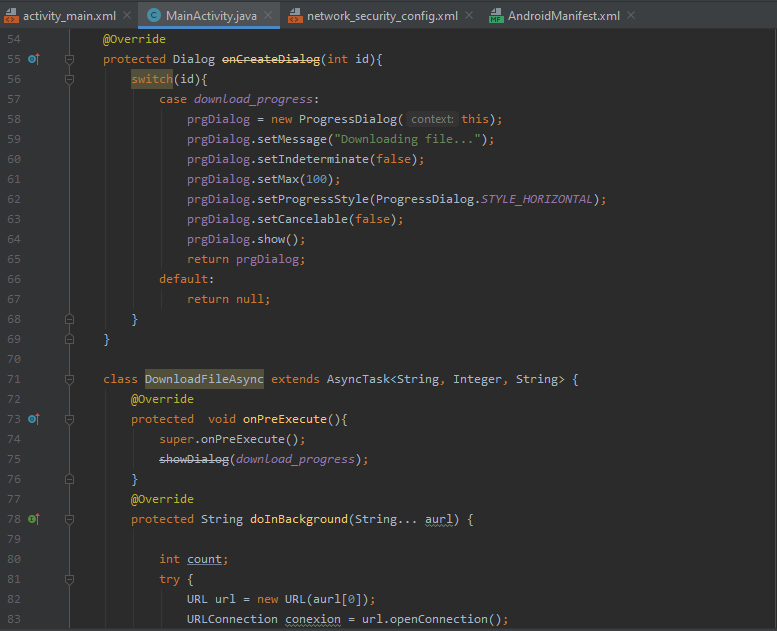Click the 'default:' label on line 66
This screenshot has height=631, width=777.
pos(186,279)
